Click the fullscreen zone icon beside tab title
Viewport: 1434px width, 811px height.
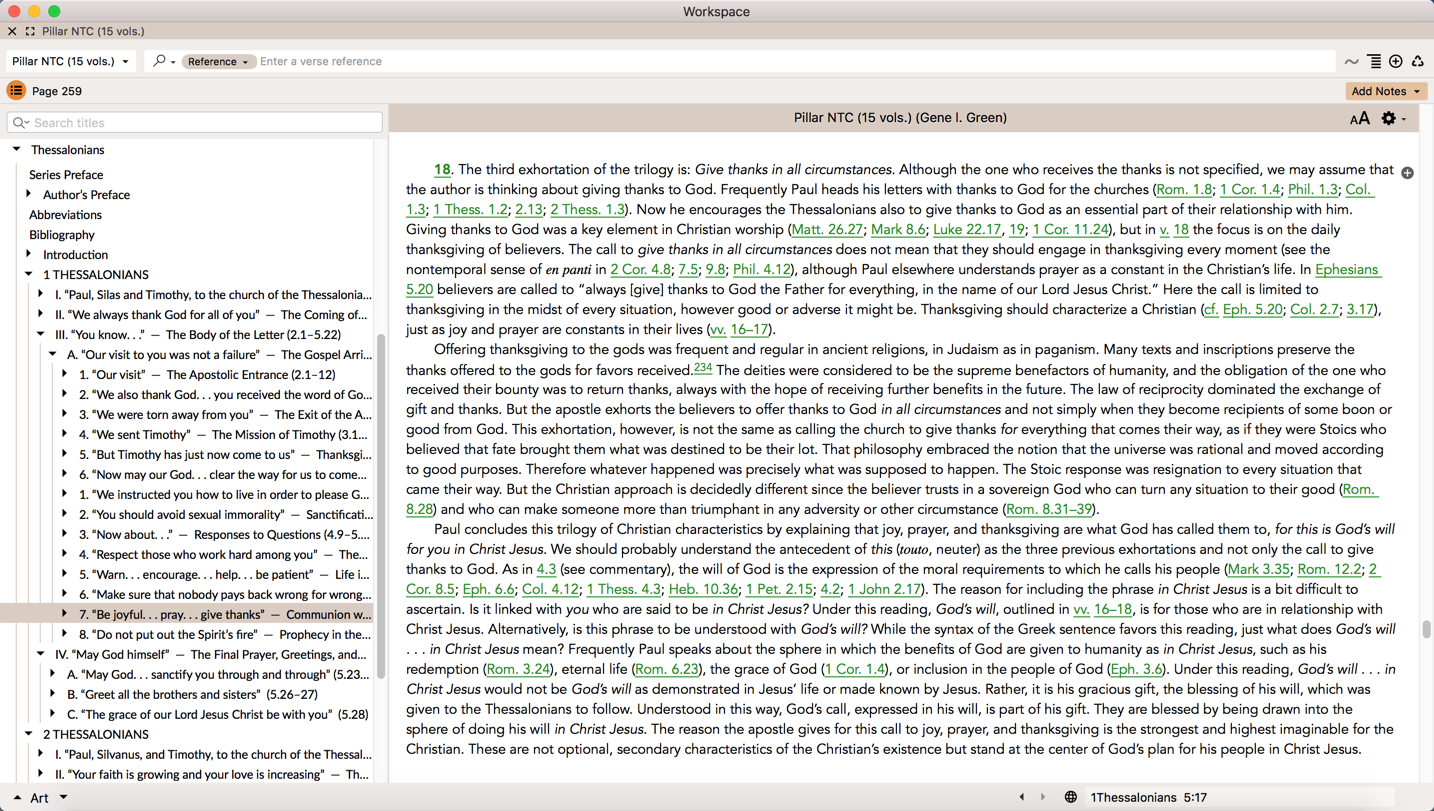click(x=30, y=32)
